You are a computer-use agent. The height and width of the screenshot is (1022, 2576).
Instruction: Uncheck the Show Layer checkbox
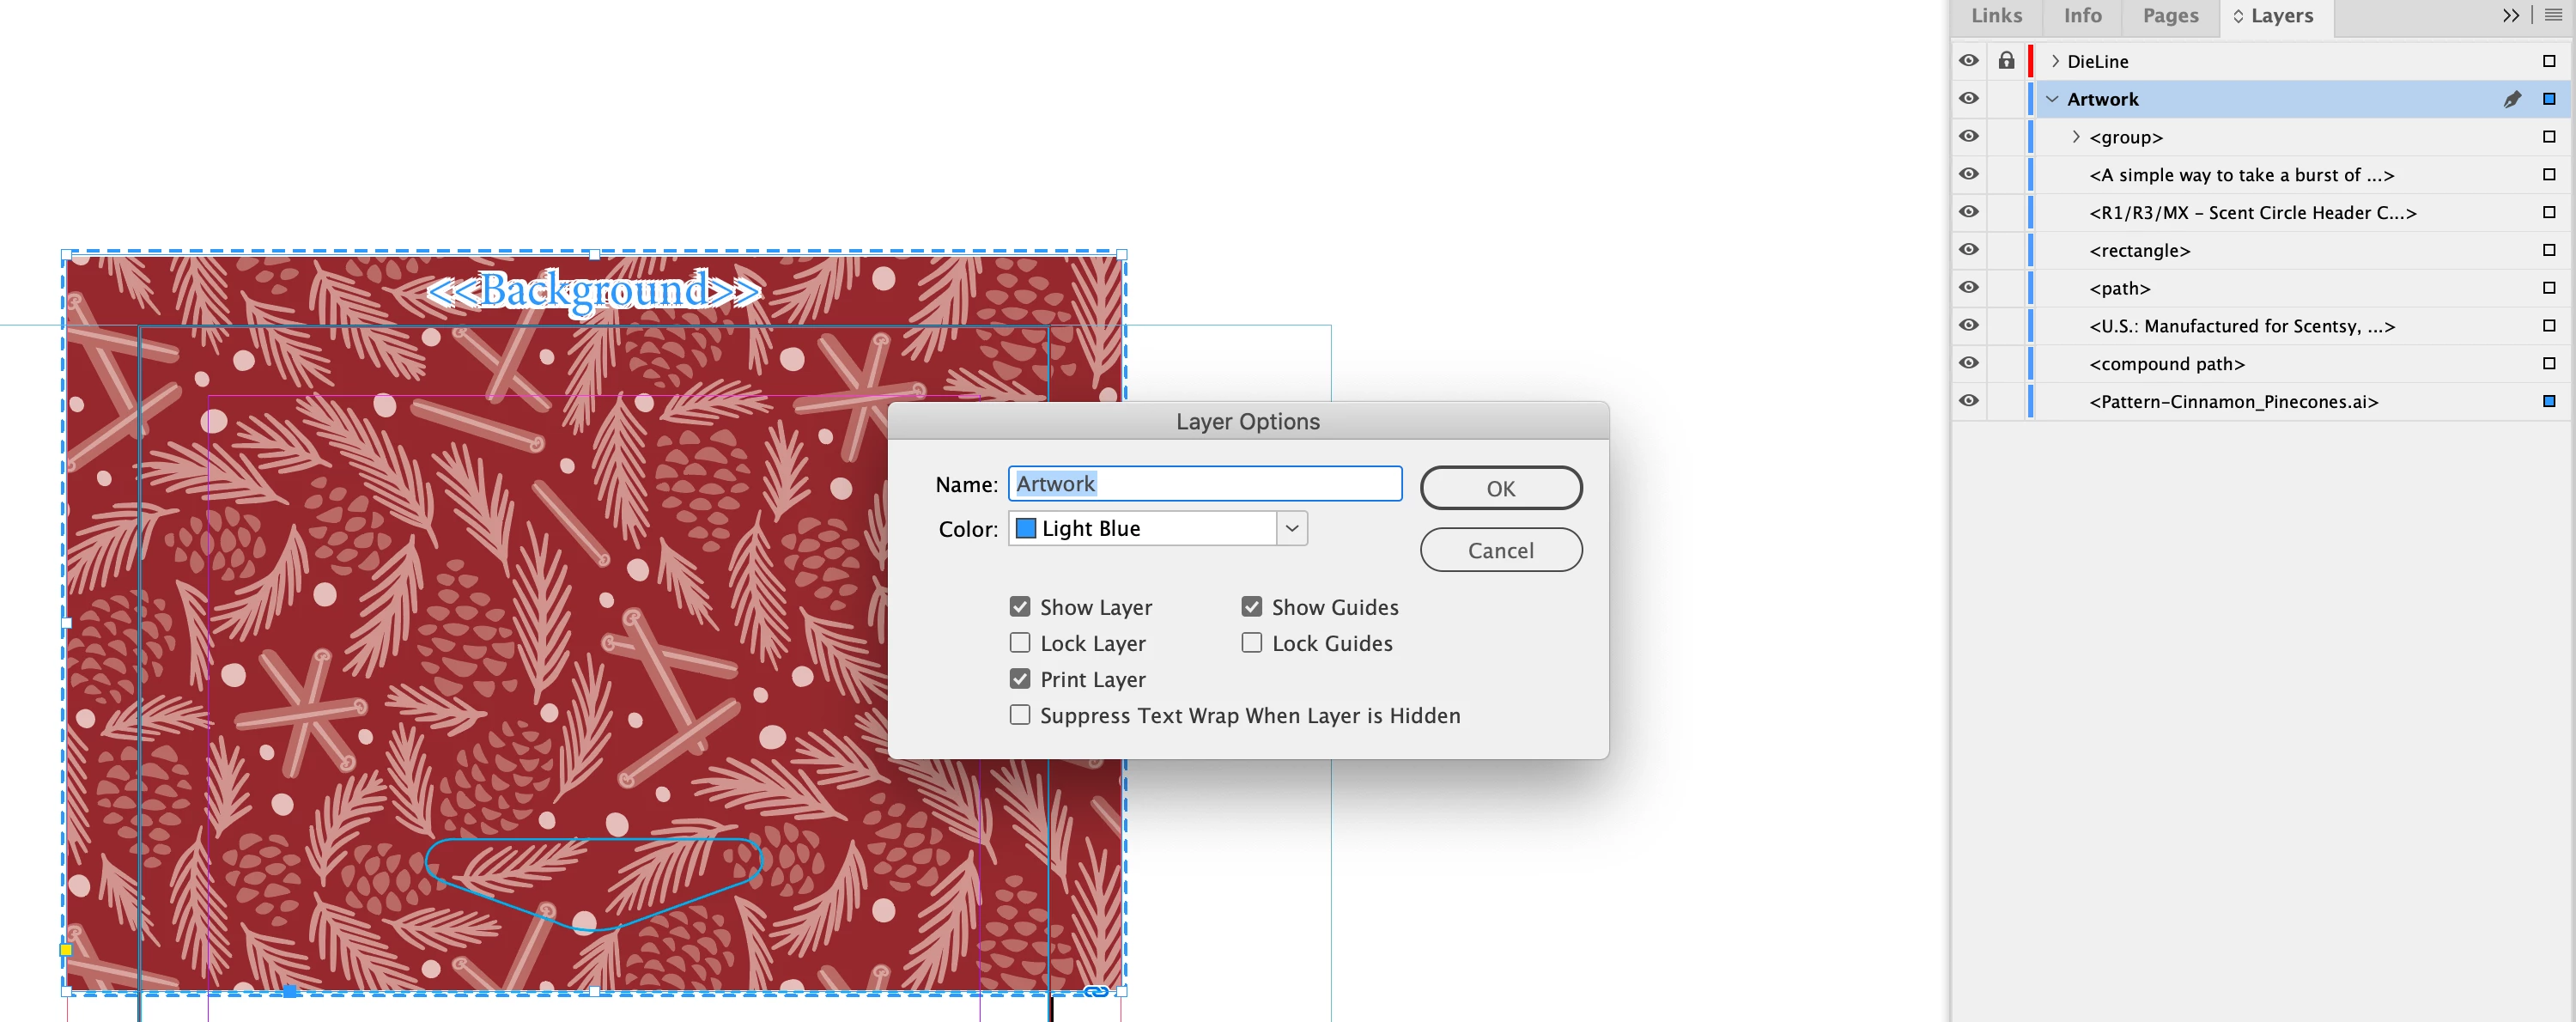point(1019,607)
